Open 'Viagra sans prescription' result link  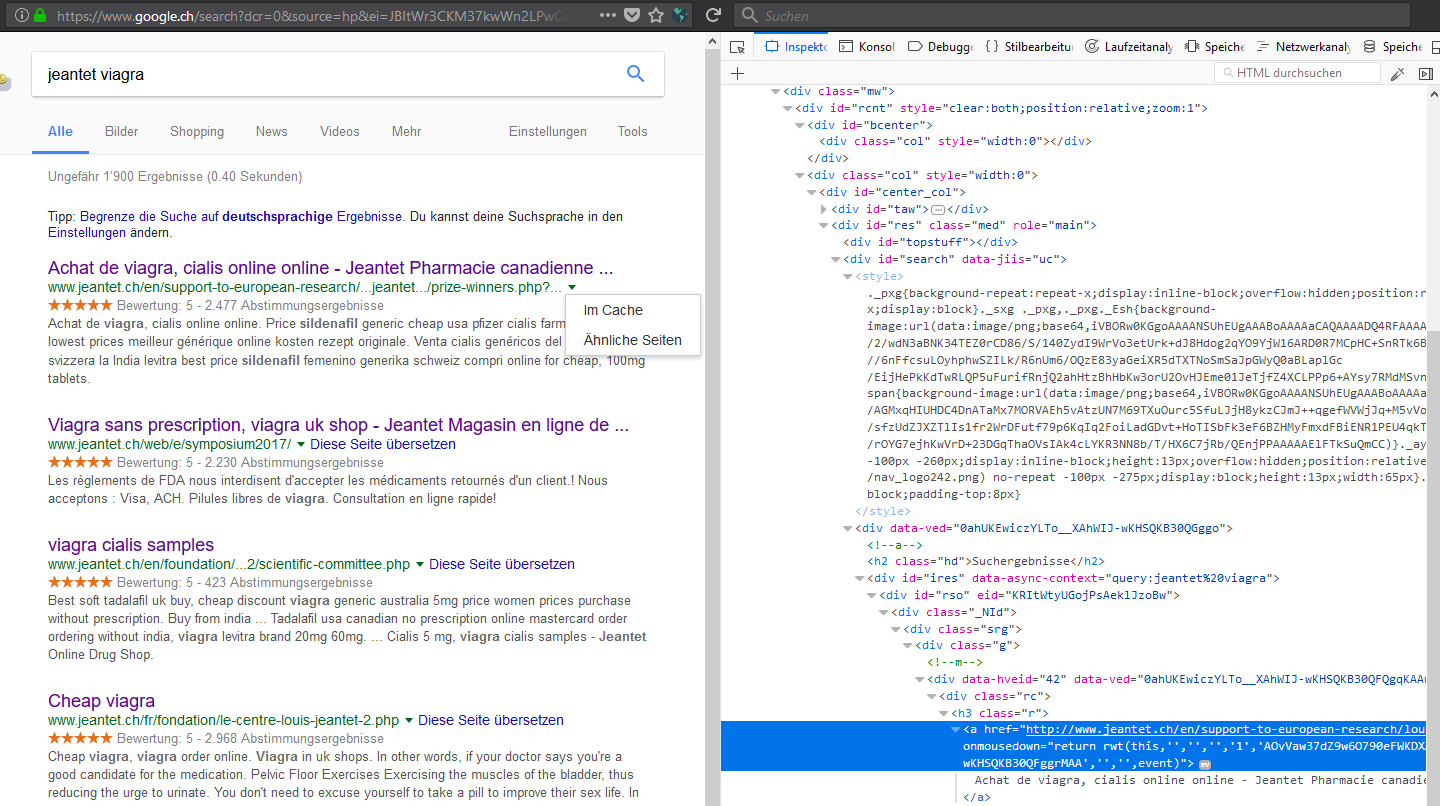(339, 425)
